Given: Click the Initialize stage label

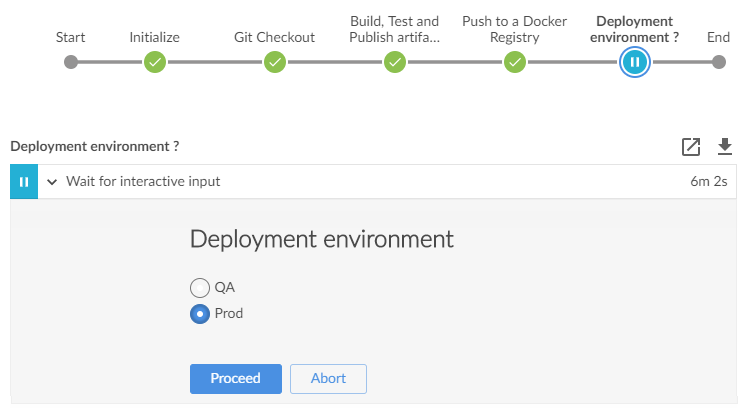Looking at the screenshot, I should point(154,38).
